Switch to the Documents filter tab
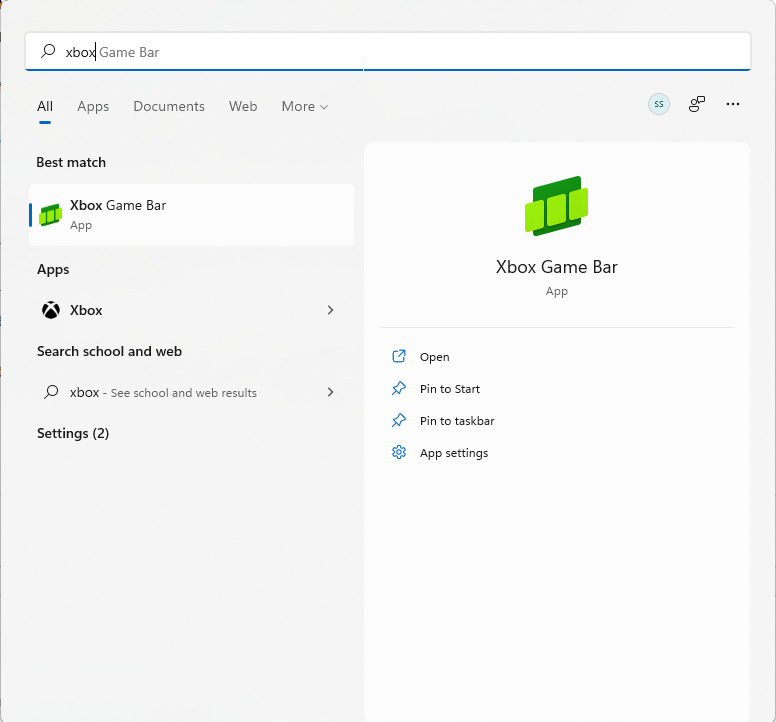 (x=169, y=107)
